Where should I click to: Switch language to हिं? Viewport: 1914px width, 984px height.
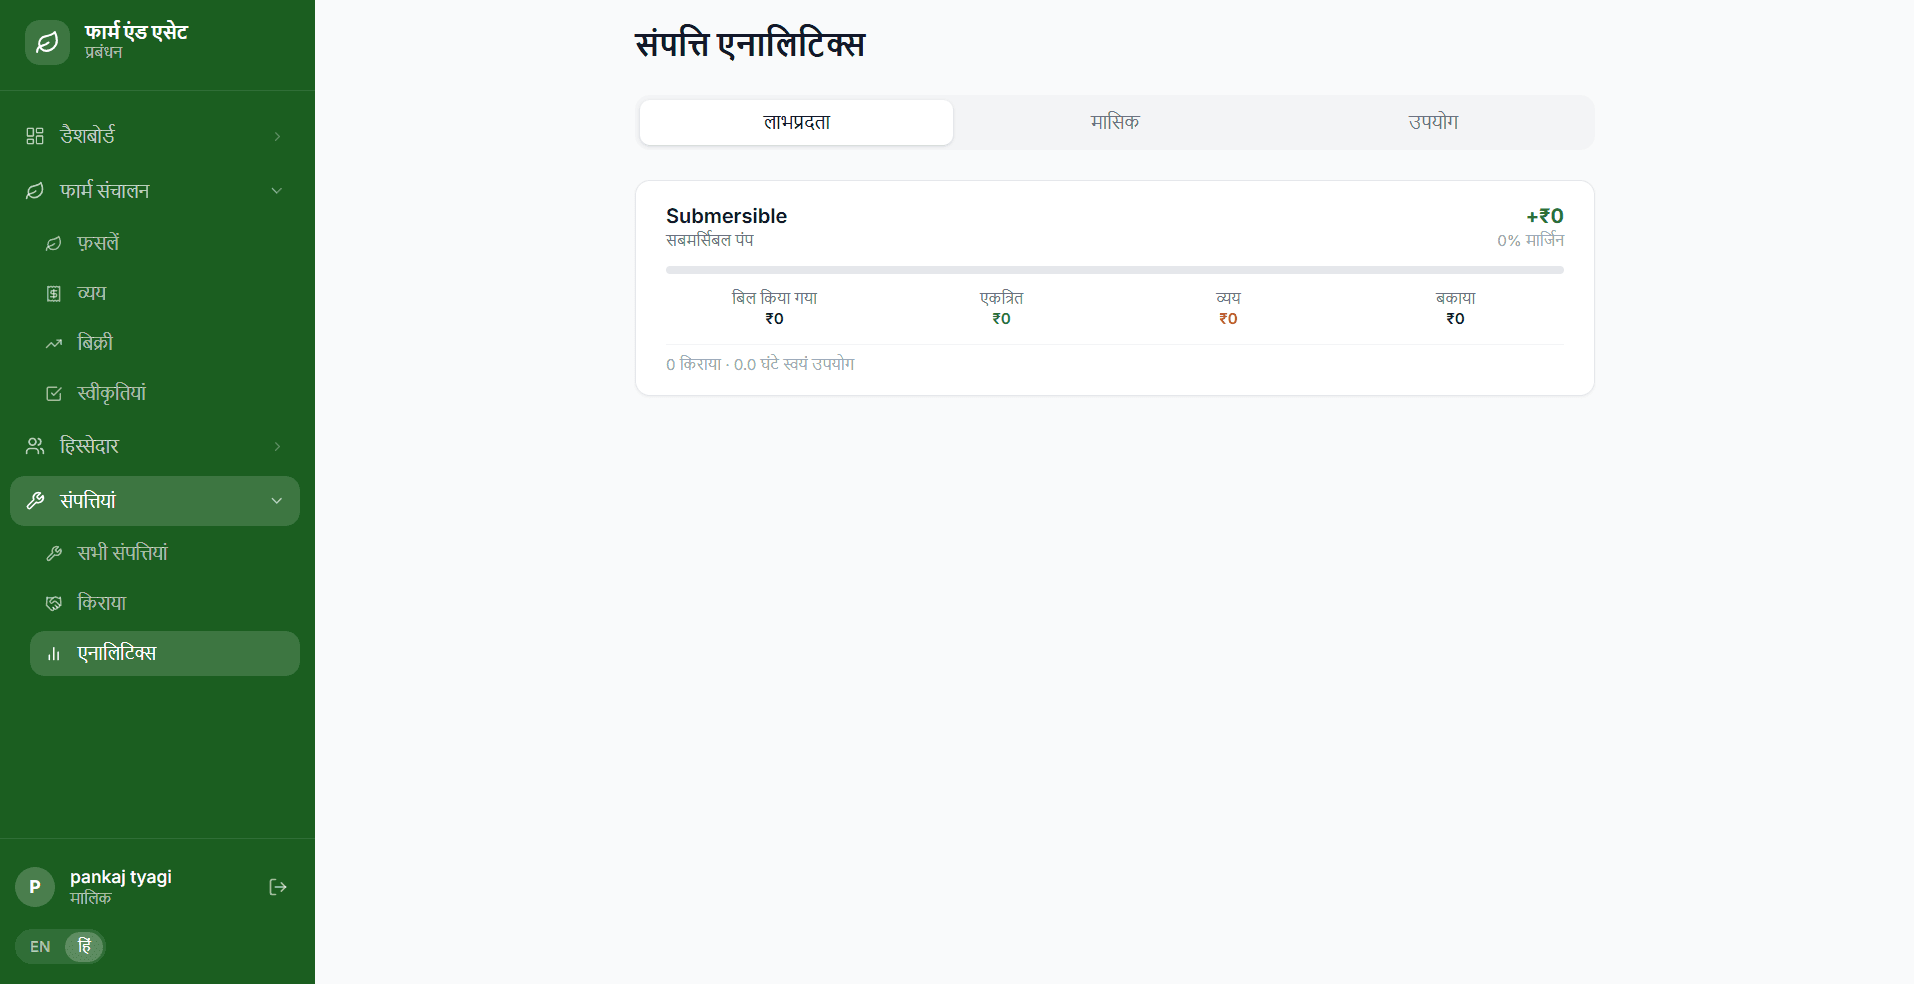click(x=84, y=947)
